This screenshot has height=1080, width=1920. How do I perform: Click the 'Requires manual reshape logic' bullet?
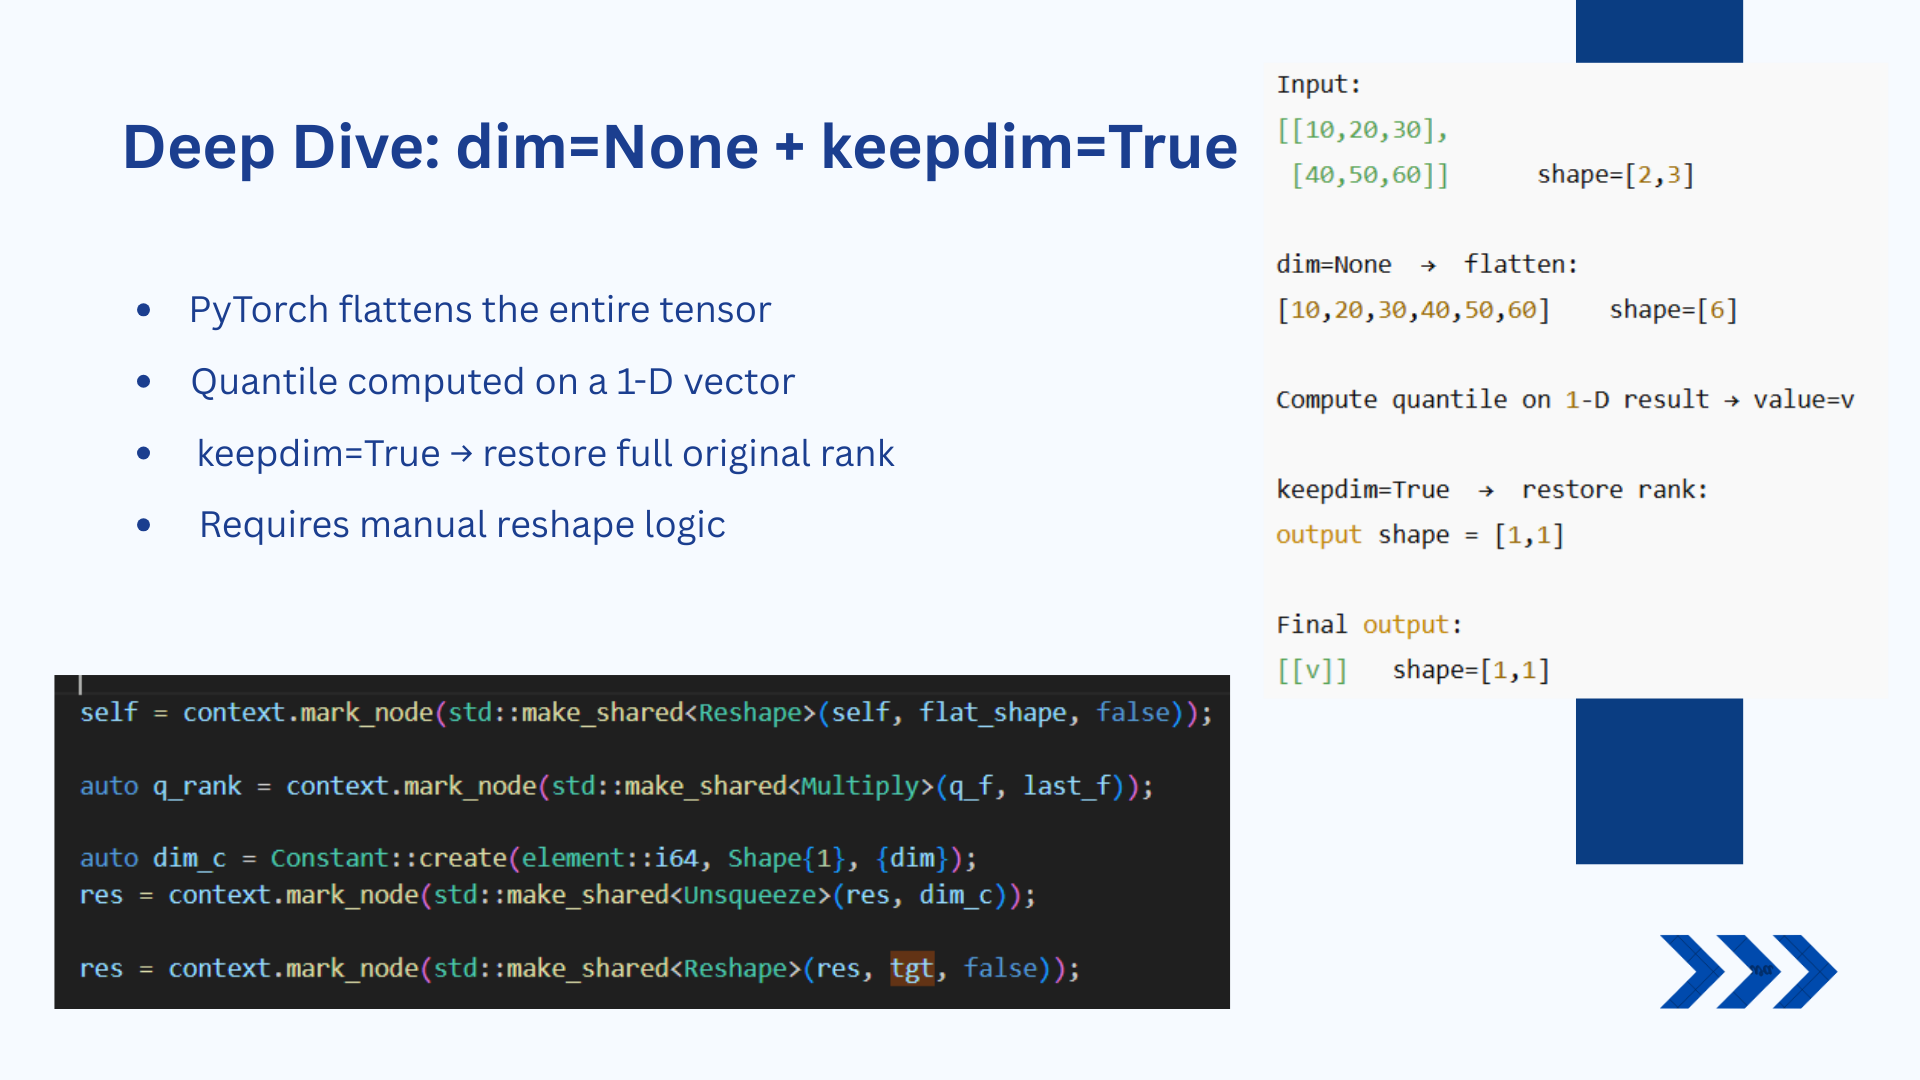(x=462, y=525)
